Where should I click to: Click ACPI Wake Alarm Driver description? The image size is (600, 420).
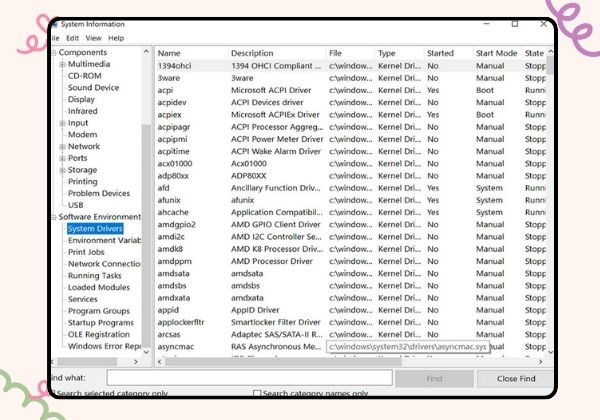276,151
